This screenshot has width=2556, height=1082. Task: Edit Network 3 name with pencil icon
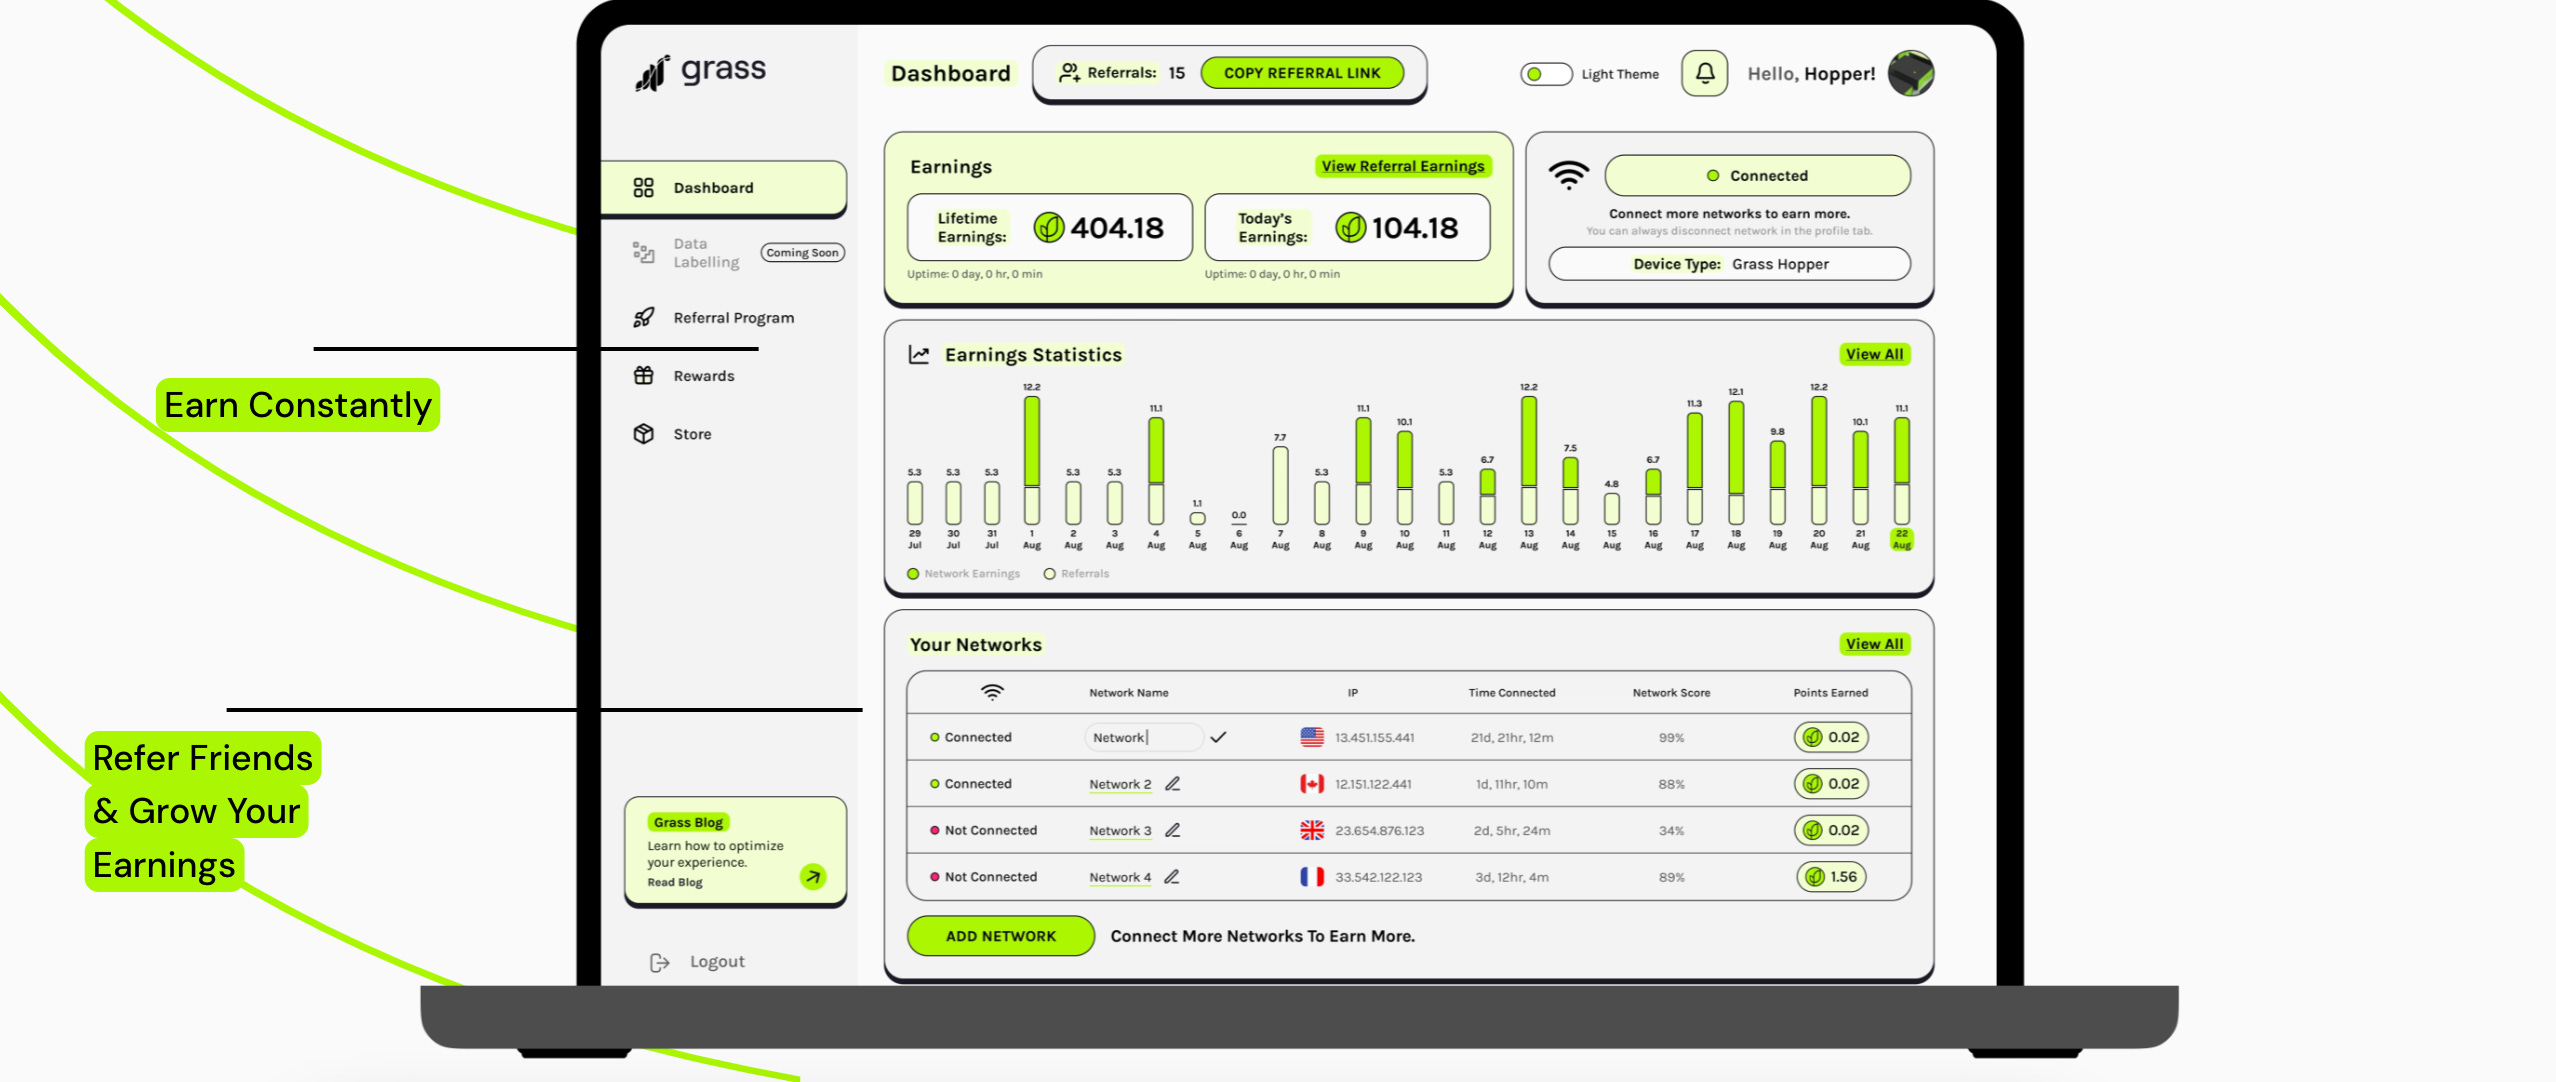pyautogui.click(x=1173, y=830)
